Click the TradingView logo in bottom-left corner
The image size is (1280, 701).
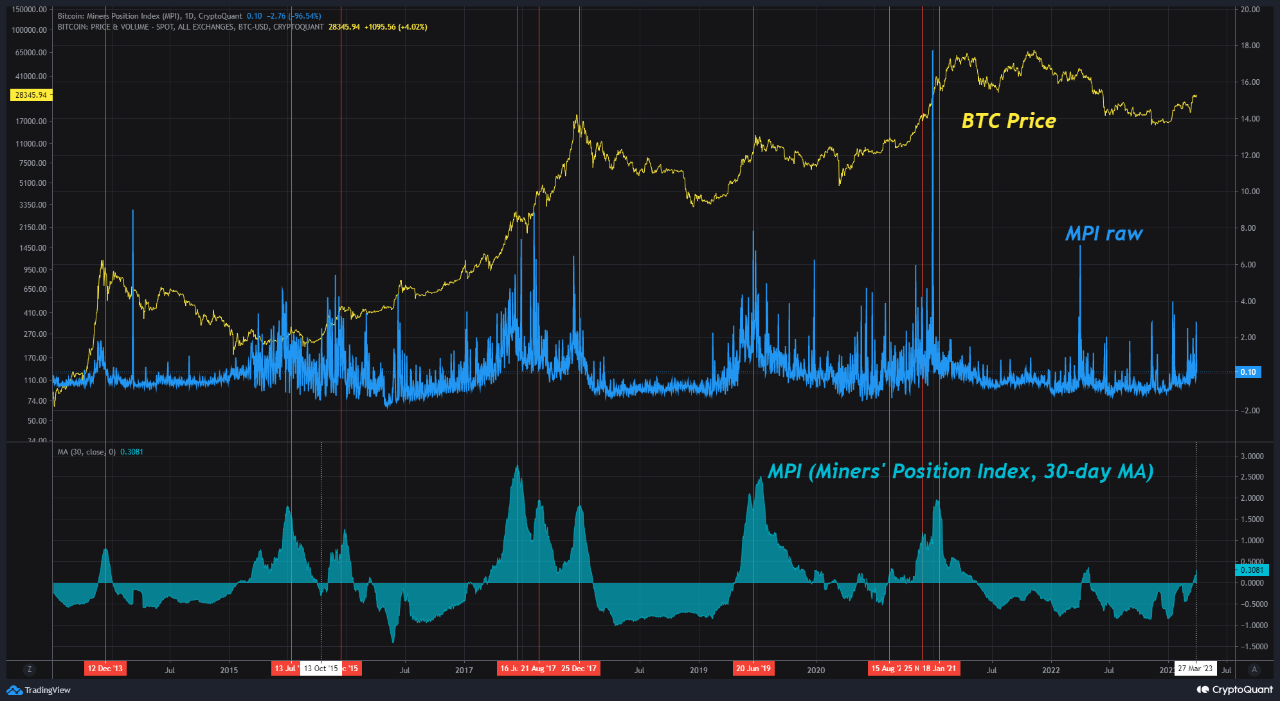click(x=14, y=688)
